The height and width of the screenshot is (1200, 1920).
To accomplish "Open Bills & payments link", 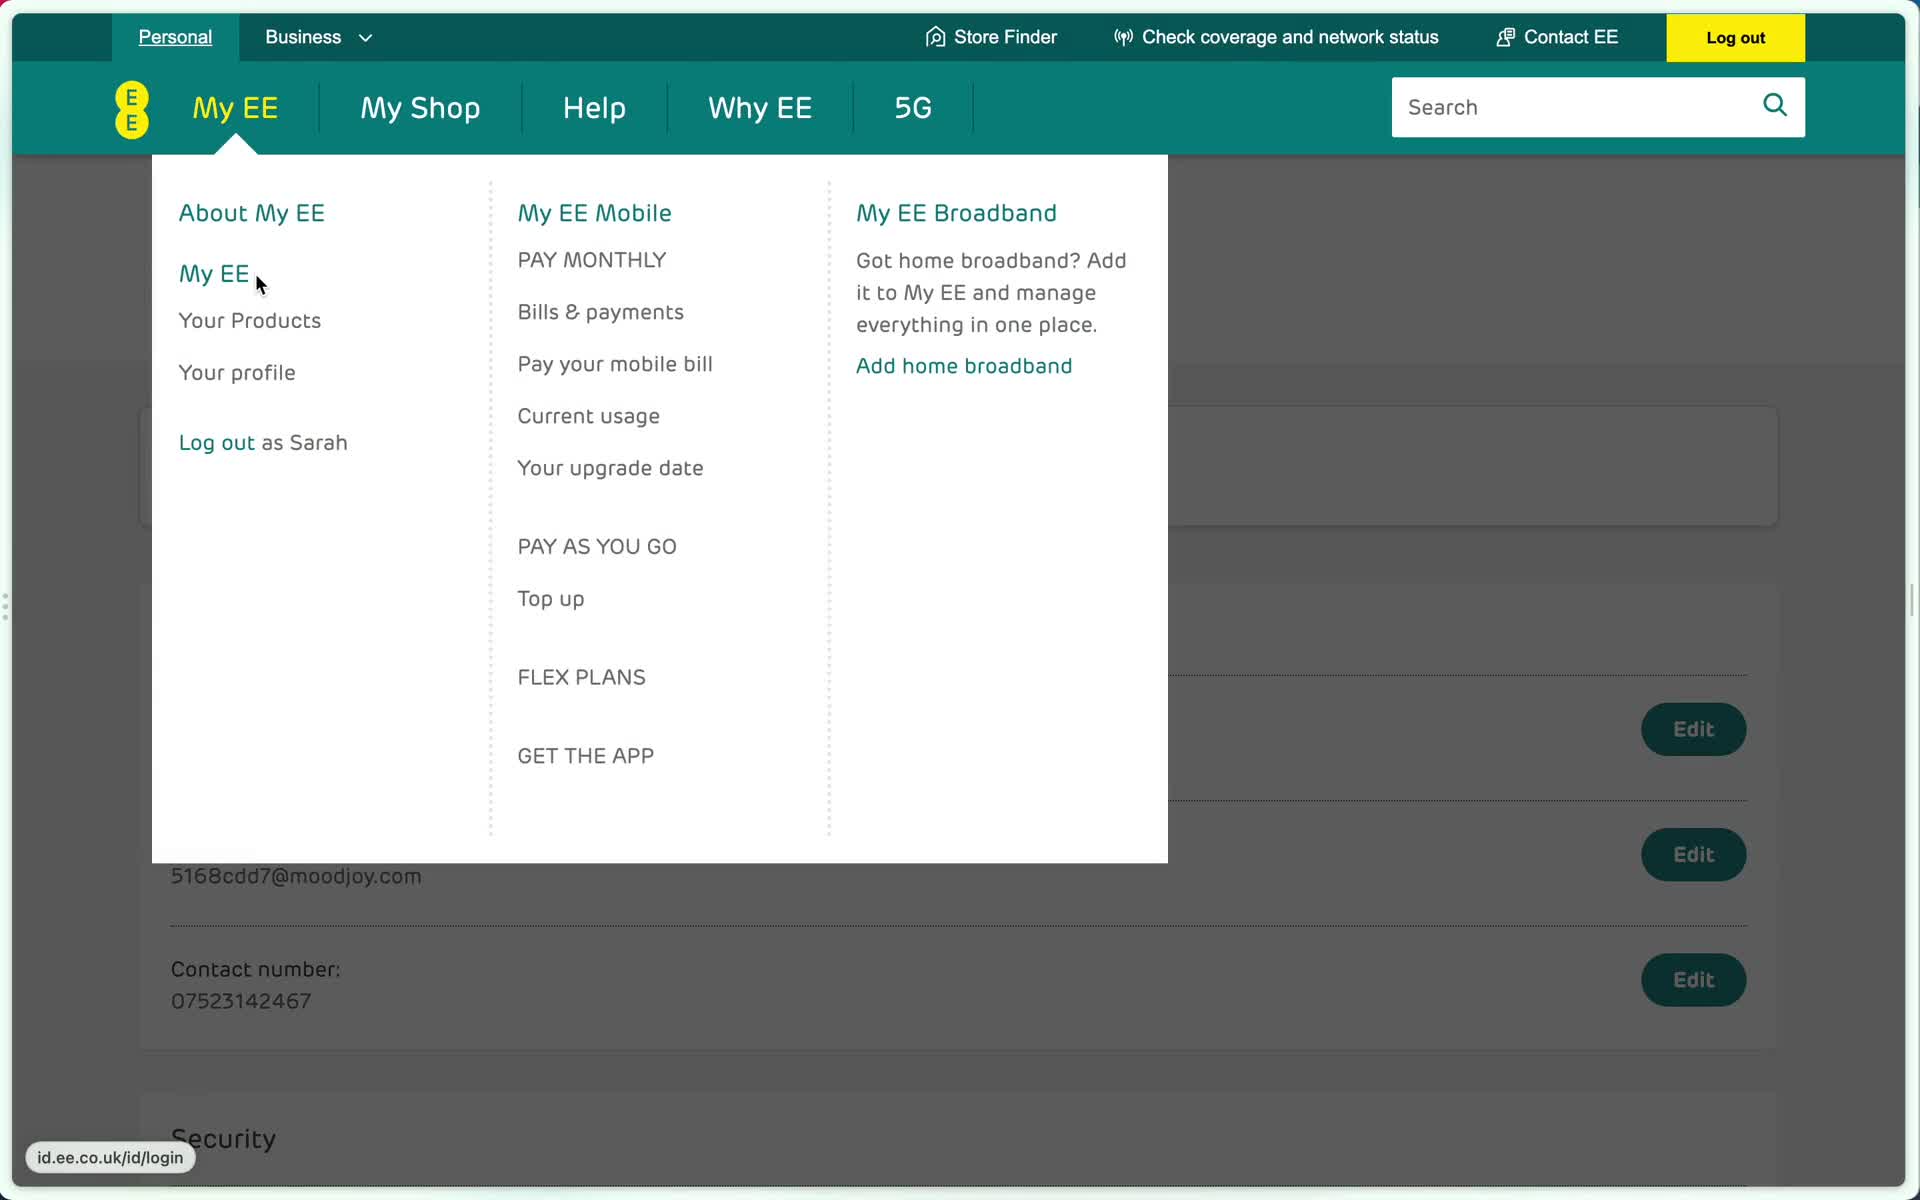I will 601,312.
